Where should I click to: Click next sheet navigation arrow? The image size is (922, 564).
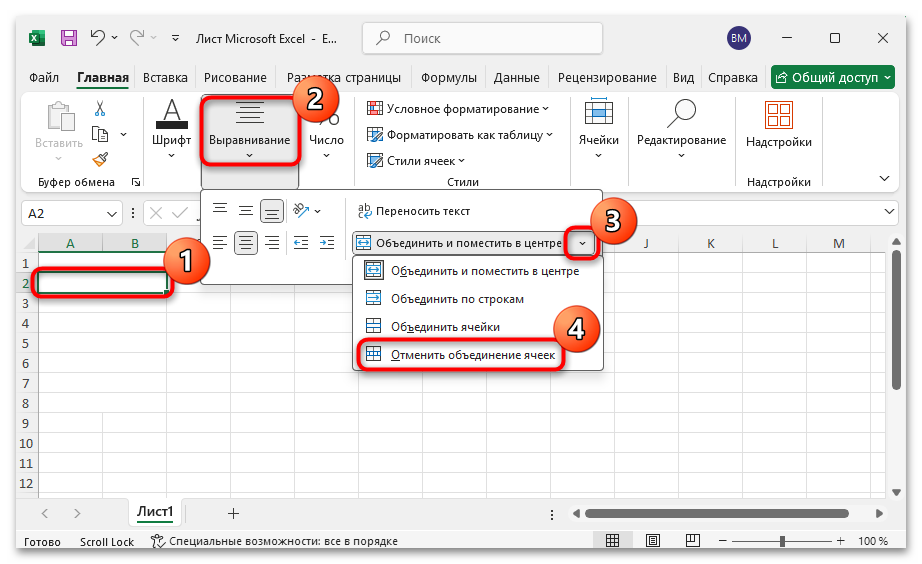click(x=77, y=513)
